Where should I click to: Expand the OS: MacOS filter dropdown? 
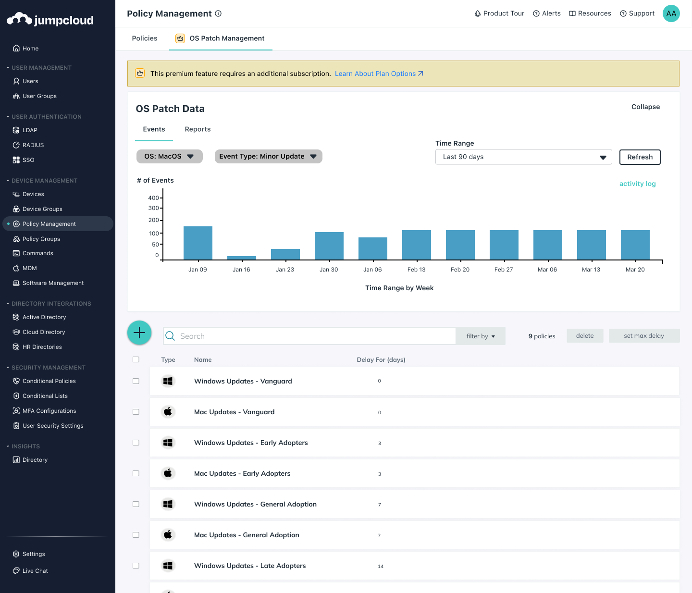(169, 156)
